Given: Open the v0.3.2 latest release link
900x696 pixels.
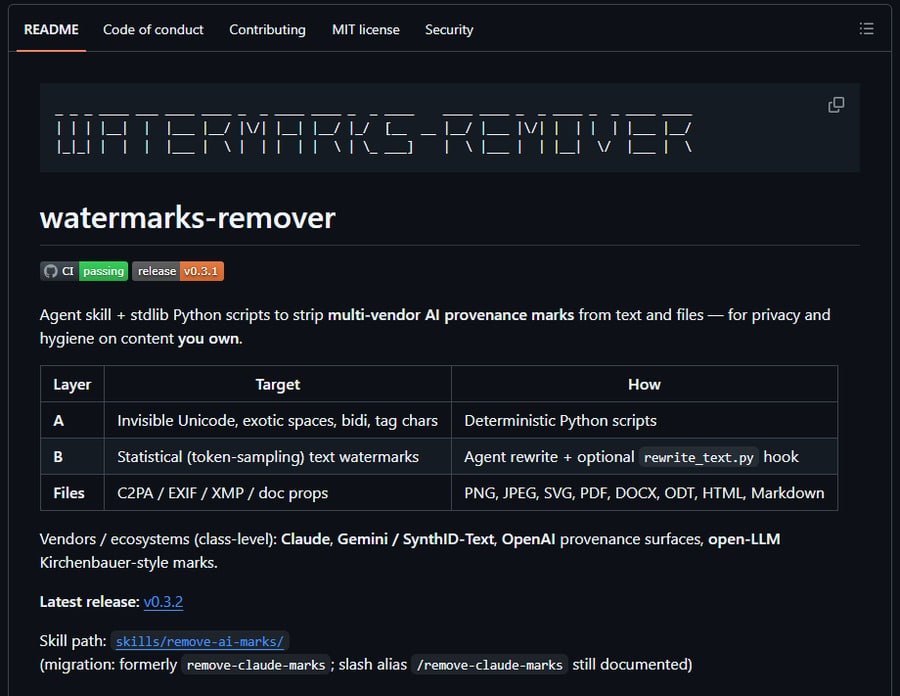Looking at the screenshot, I should coord(164,601).
